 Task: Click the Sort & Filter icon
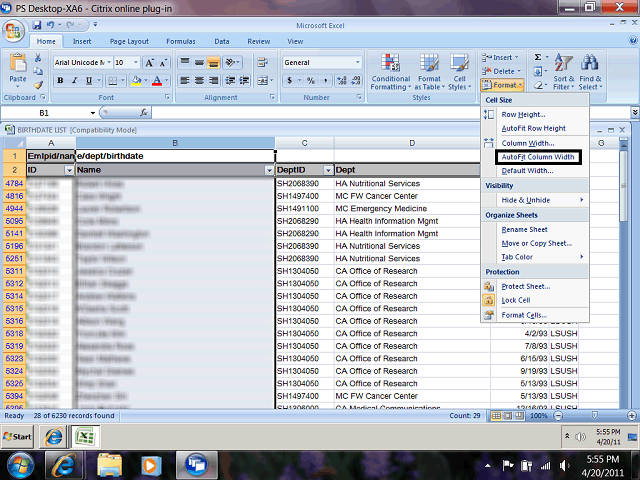tap(563, 70)
